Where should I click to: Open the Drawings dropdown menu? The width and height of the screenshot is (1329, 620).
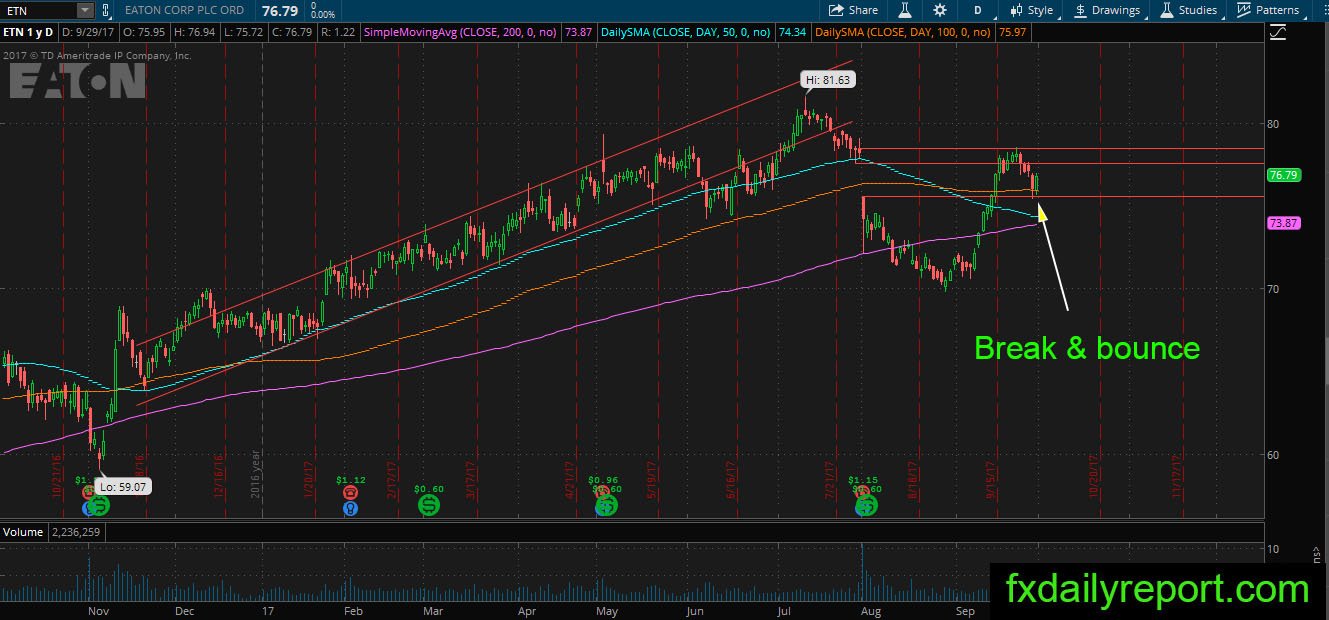1107,10
